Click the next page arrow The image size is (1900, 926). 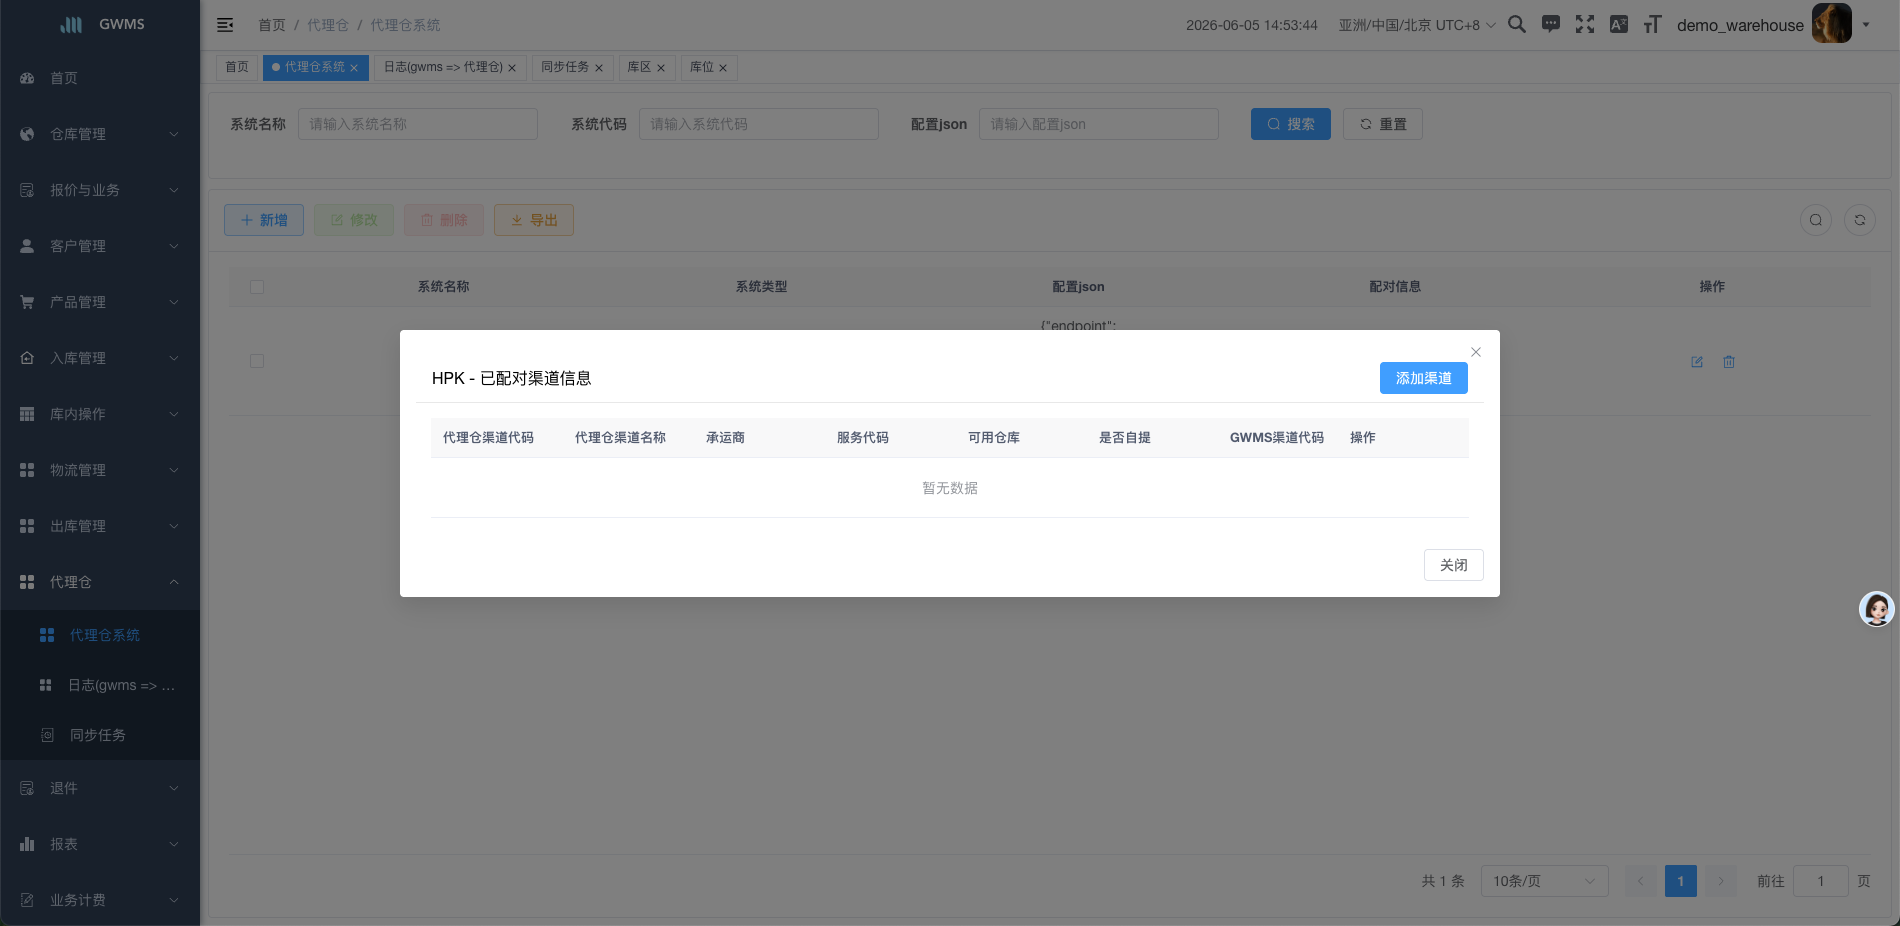coord(1721,881)
